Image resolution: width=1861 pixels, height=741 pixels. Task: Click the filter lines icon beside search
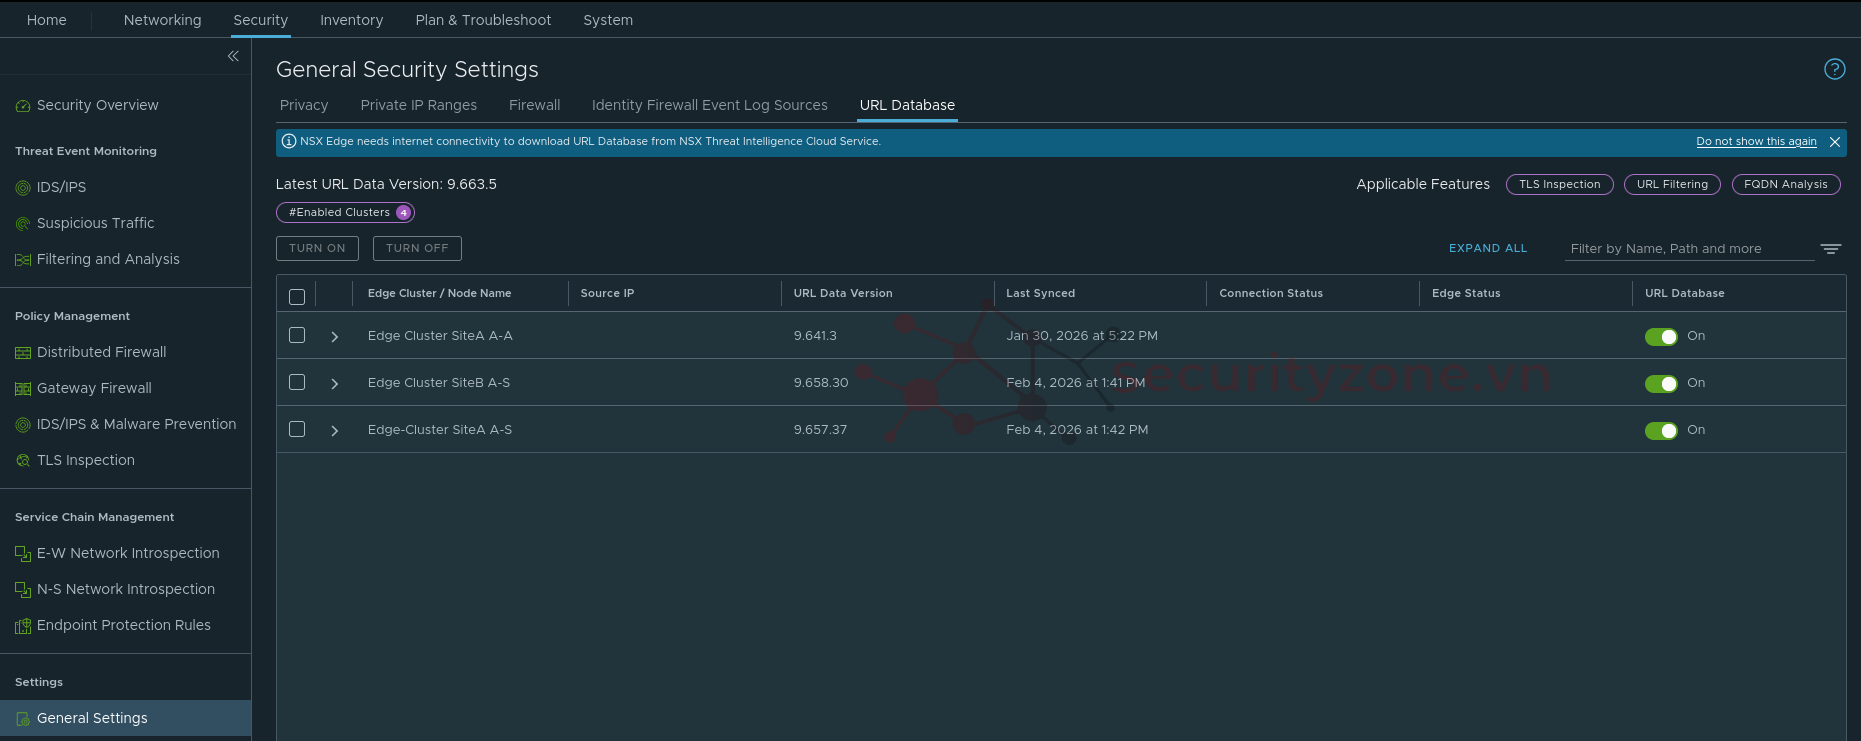point(1830,249)
